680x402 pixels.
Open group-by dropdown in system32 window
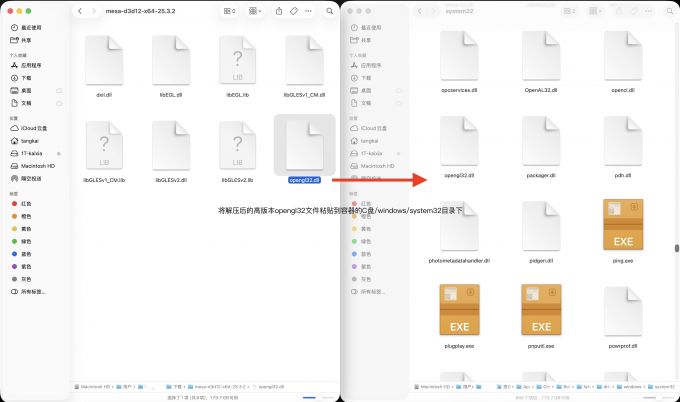[595, 11]
